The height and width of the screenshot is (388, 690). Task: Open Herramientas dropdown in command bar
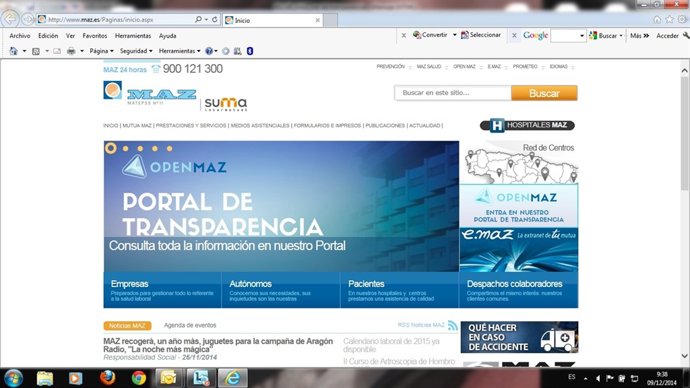click(179, 51)
